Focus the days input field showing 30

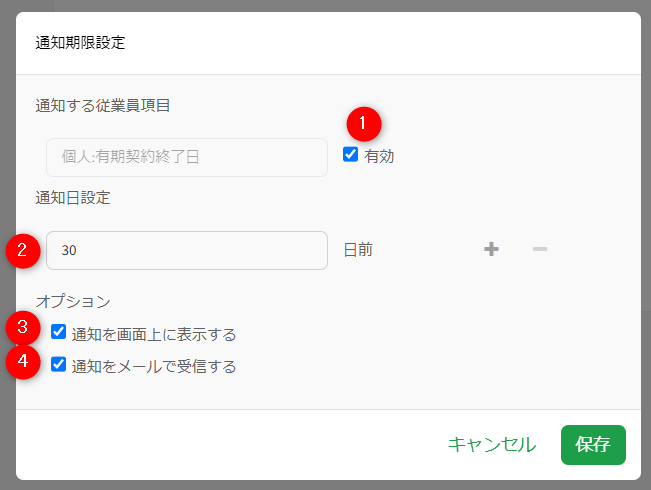(186, 250)
